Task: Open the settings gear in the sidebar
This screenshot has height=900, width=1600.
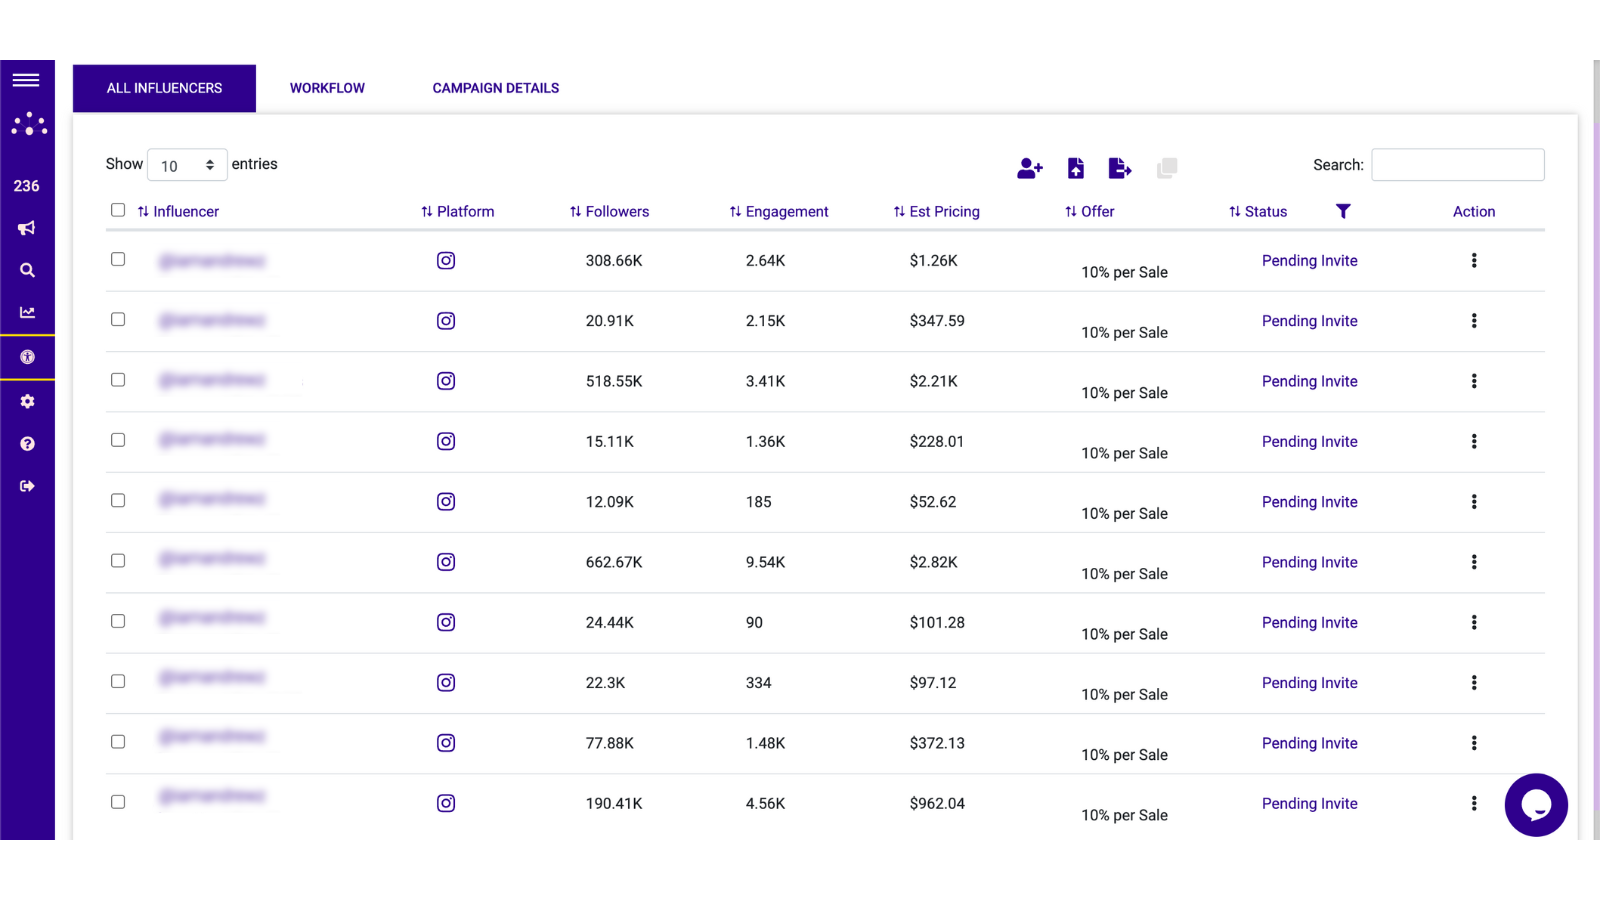Action: [x=27, y=401]
